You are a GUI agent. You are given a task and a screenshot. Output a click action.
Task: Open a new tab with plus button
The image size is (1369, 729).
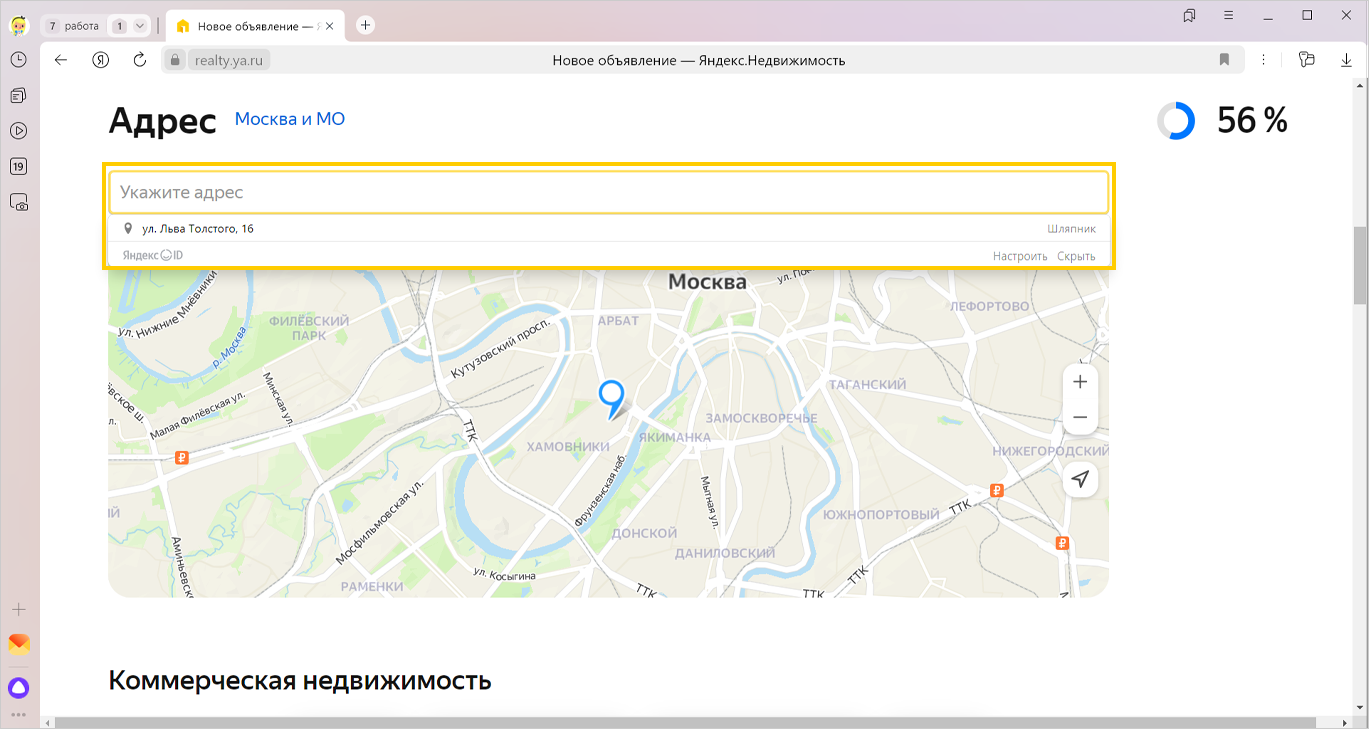[366, 26]
